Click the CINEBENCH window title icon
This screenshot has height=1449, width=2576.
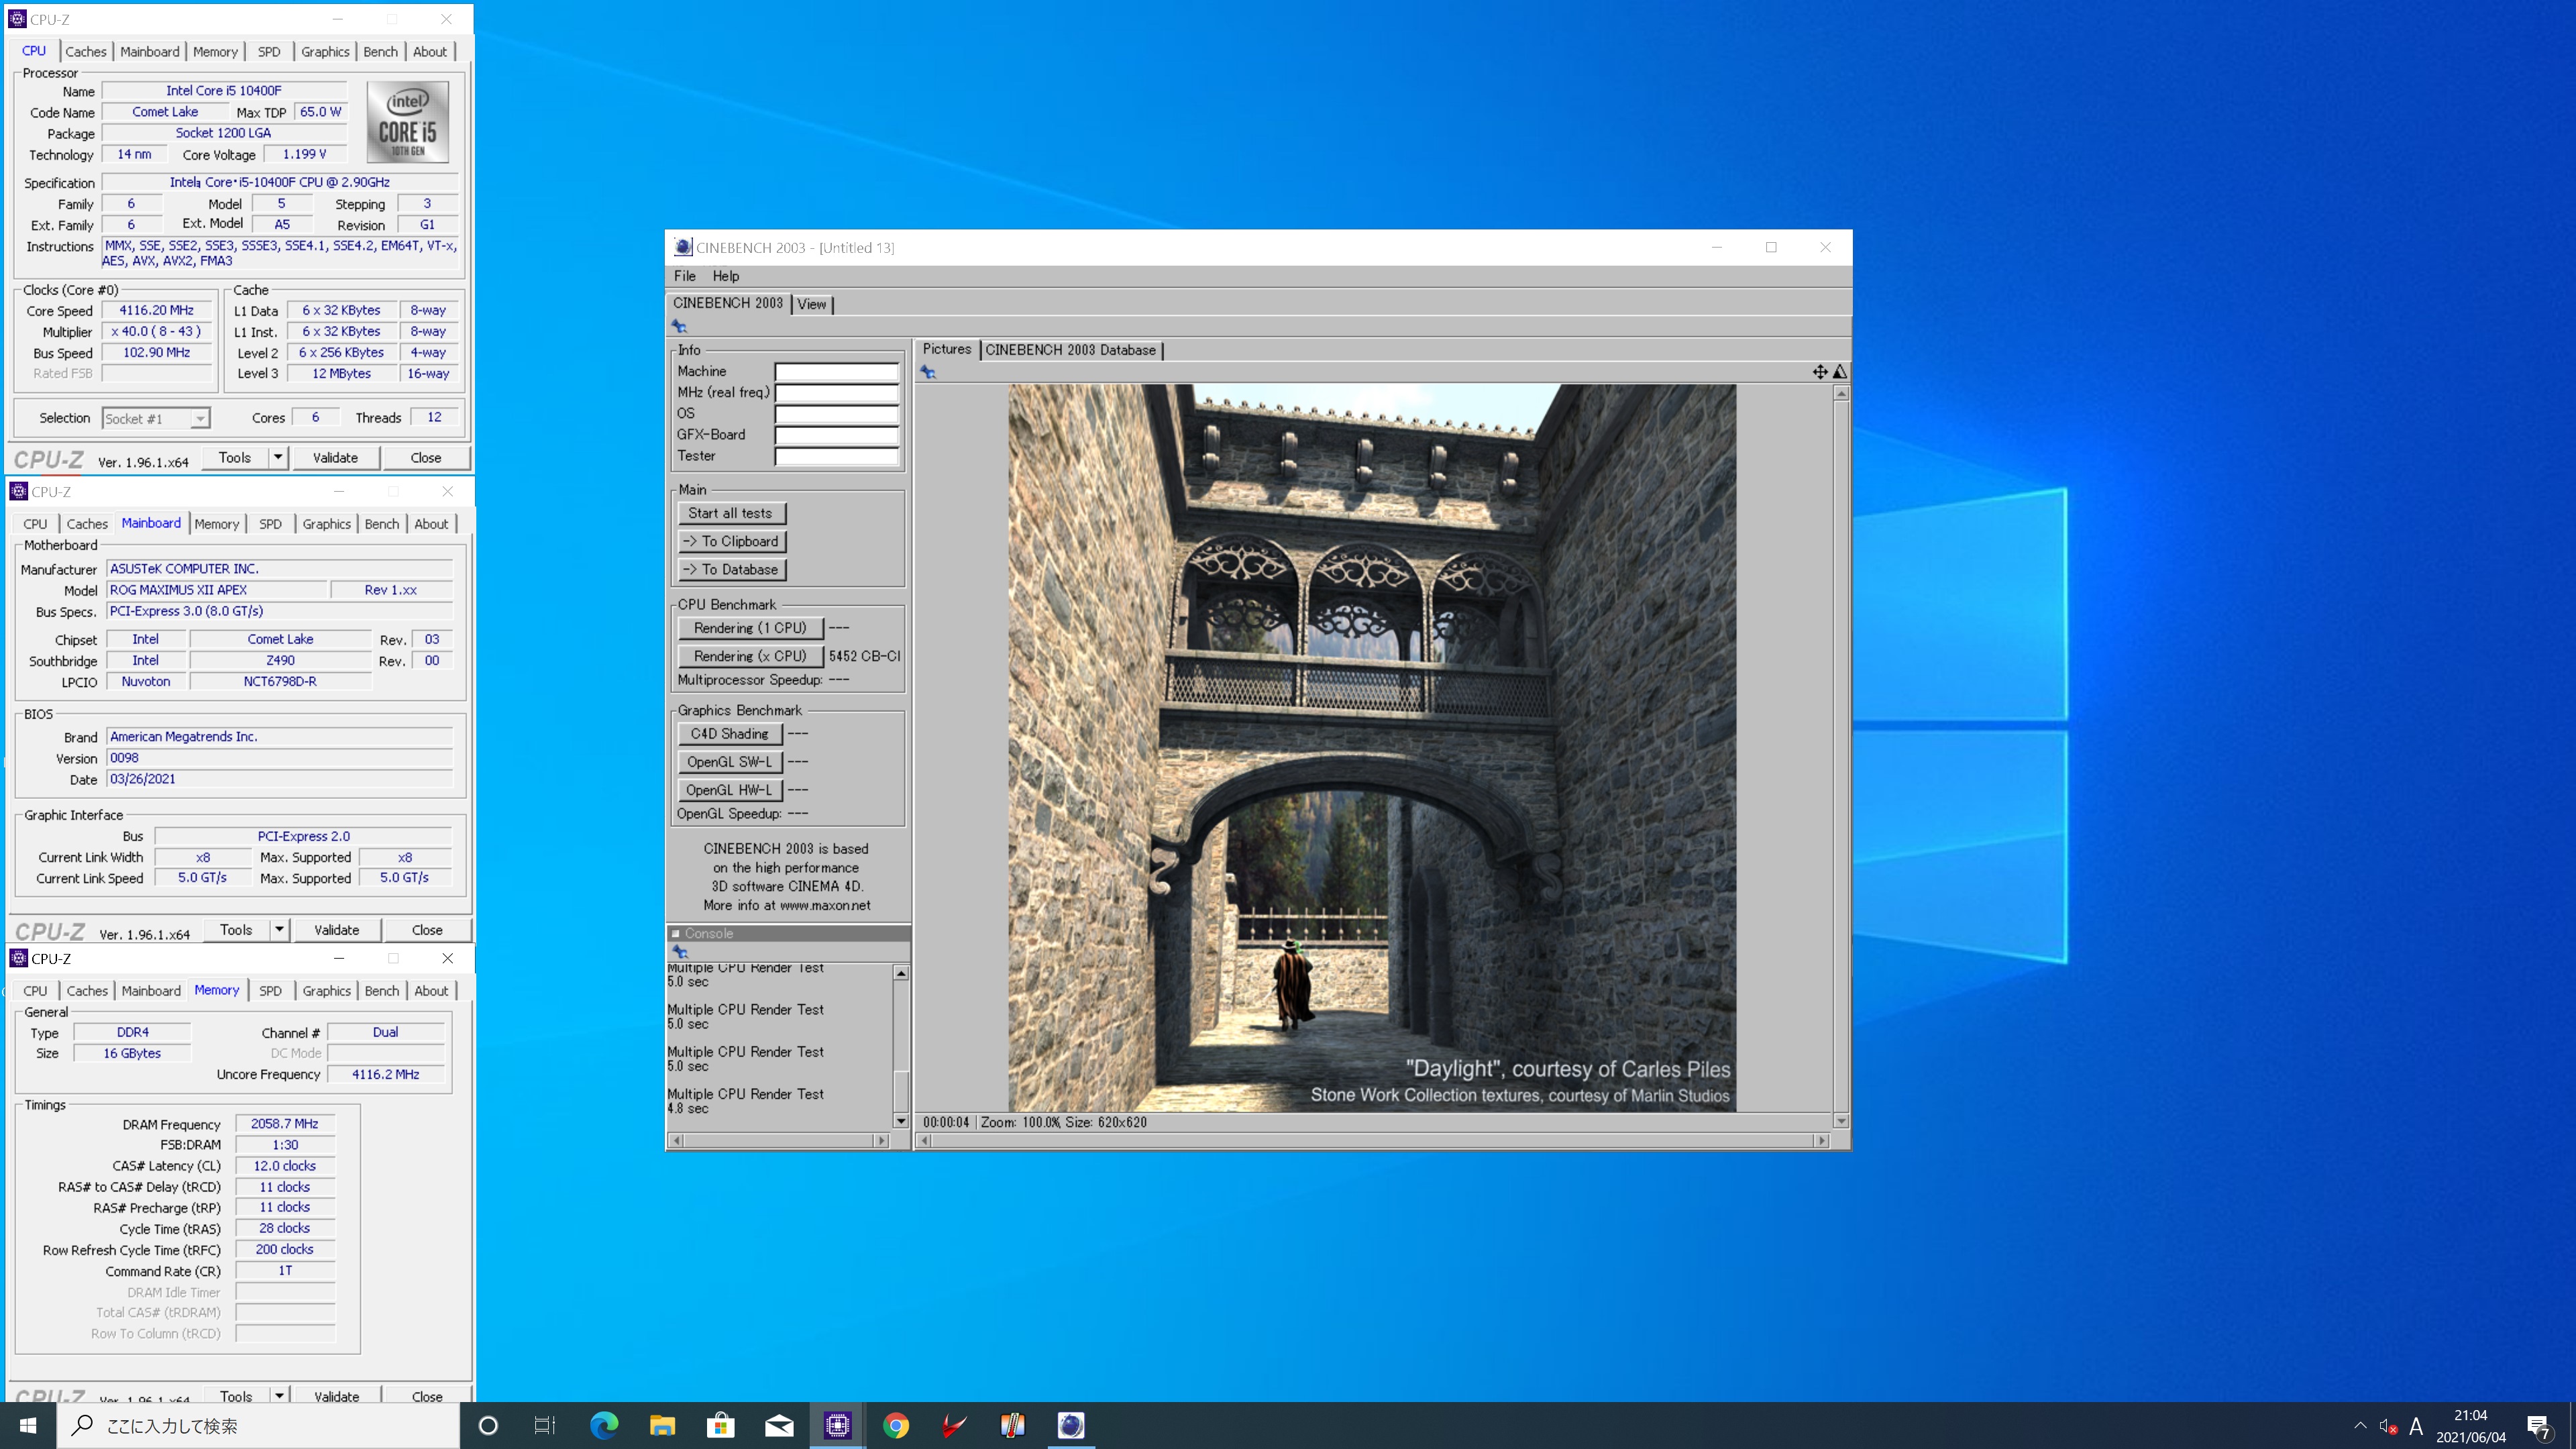(x=683, y=247)
